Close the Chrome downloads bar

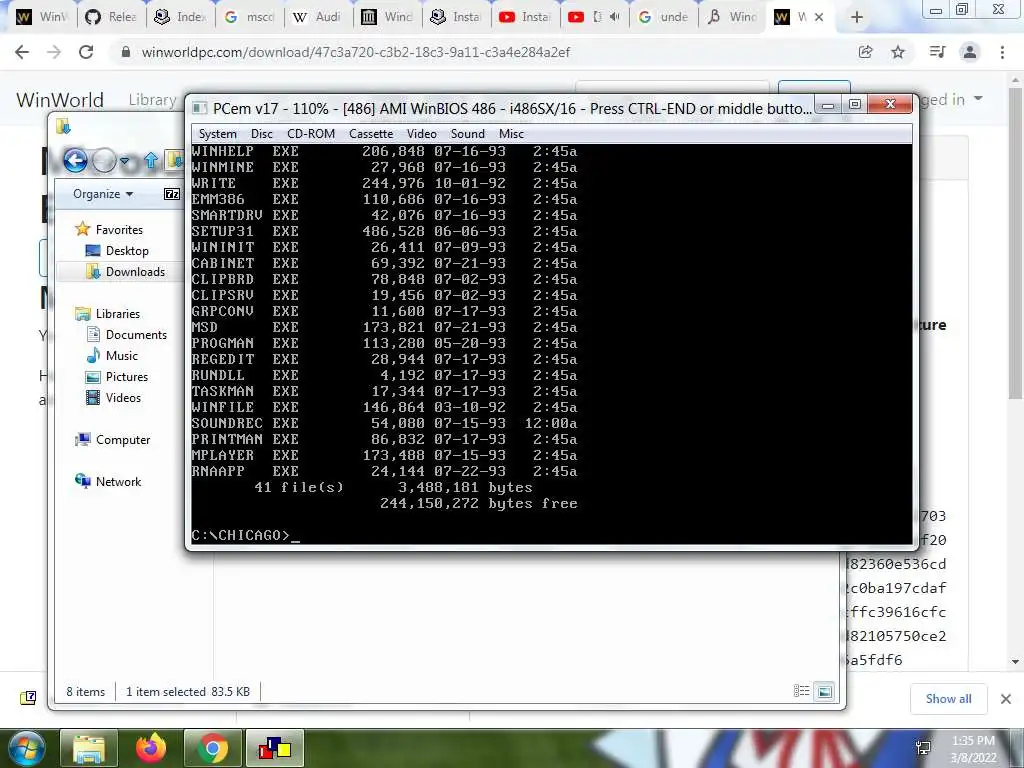click(x=1006, y=699)
